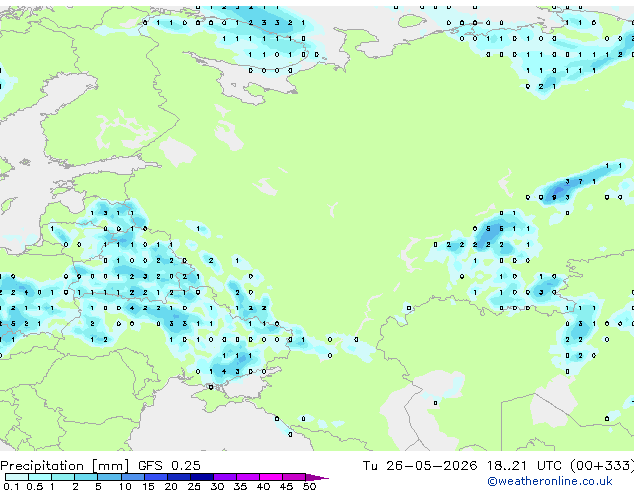Click the legend swatch between 45 and 50

point(294,477)
